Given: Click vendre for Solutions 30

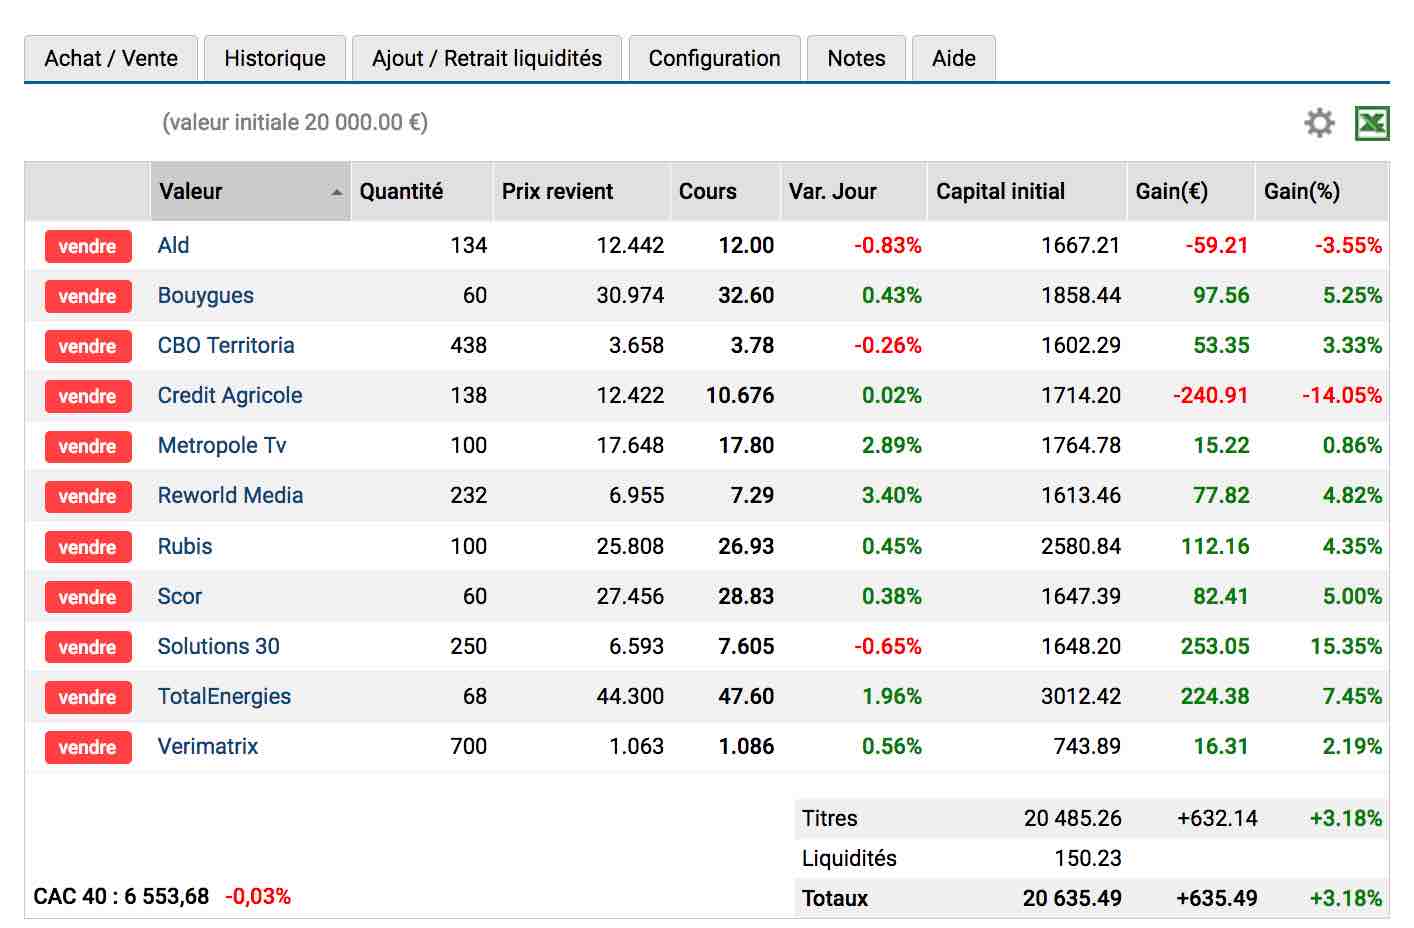Looking at the screenshot, I should tap(88, 647).
